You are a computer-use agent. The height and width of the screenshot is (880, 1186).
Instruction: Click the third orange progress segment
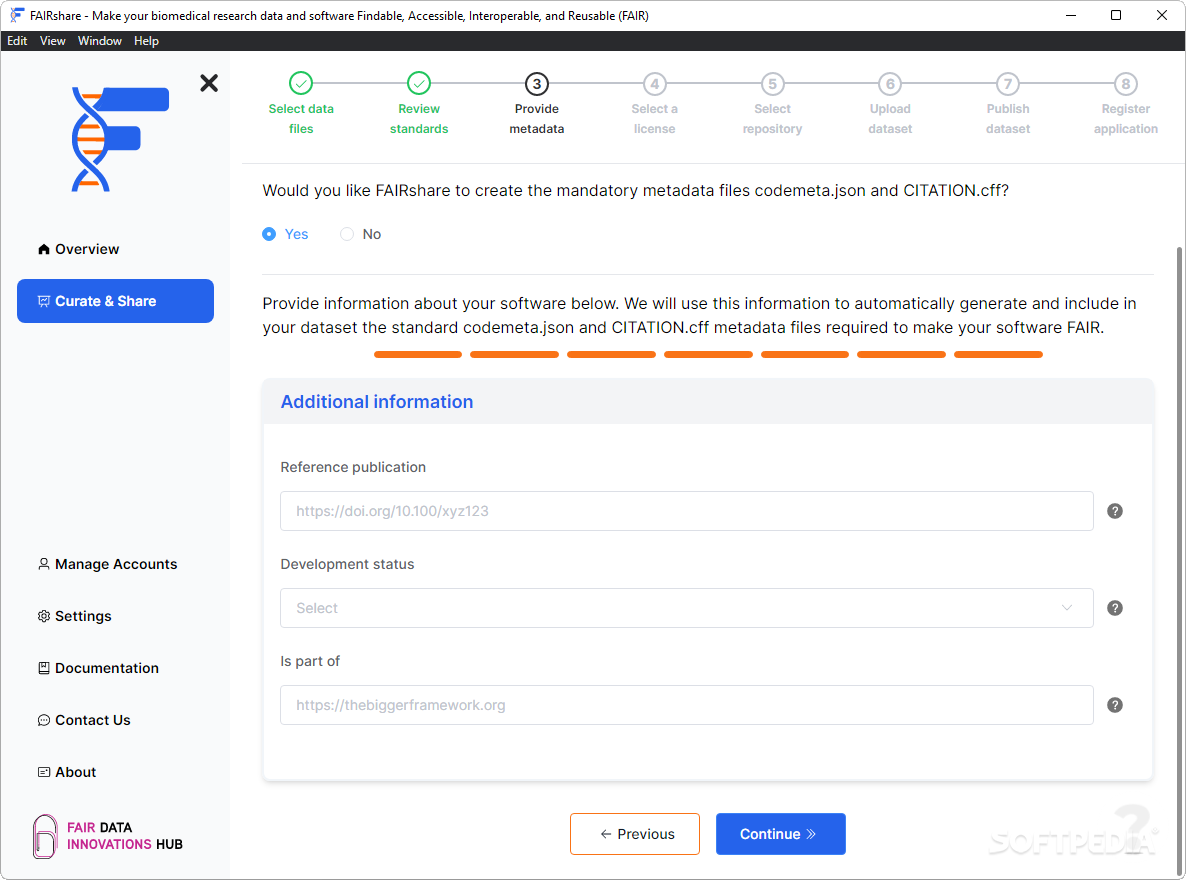click(x=611, y=354)
